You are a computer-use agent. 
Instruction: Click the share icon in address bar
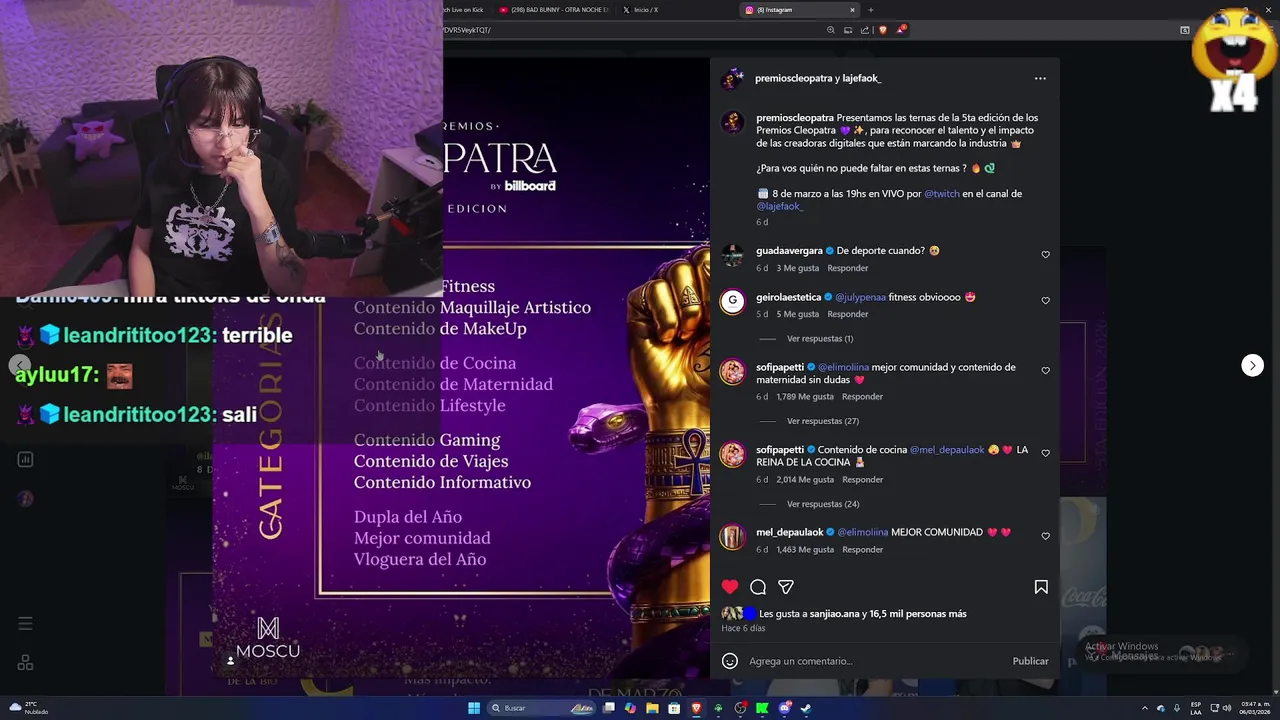coord(865,30)
